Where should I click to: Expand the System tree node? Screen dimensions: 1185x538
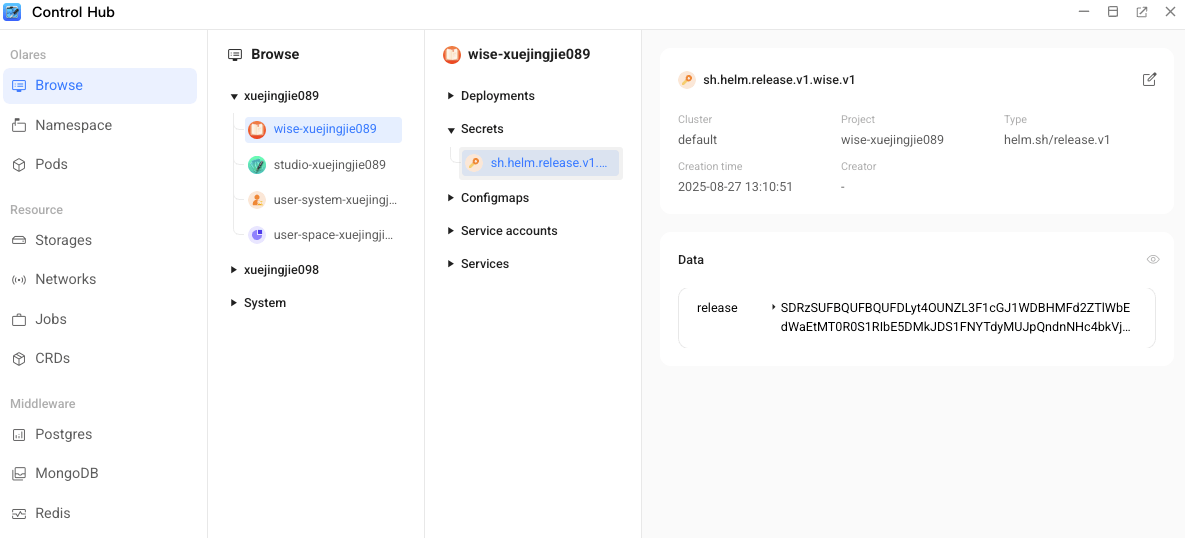pos(234,303)
